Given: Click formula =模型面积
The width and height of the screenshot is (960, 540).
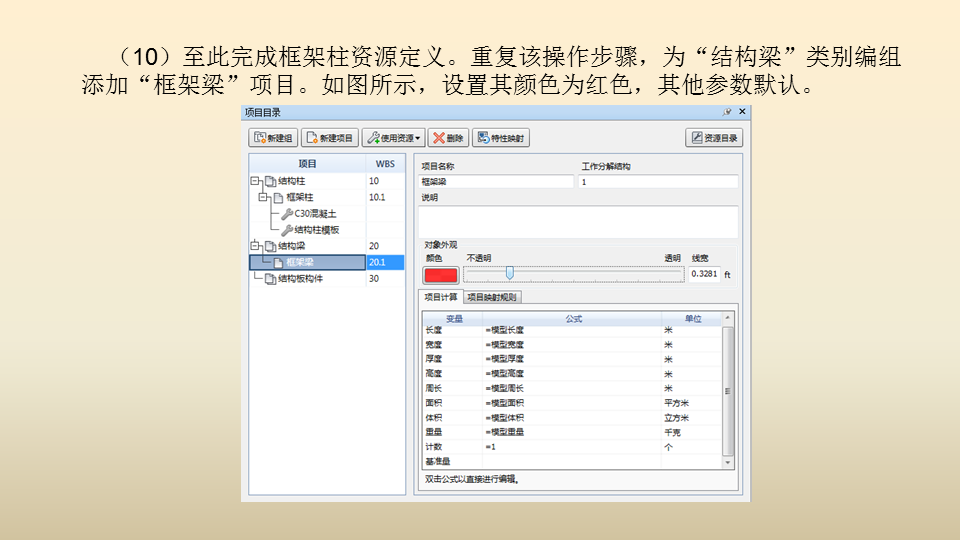Looking at the screenshot, I should [505, 403].
